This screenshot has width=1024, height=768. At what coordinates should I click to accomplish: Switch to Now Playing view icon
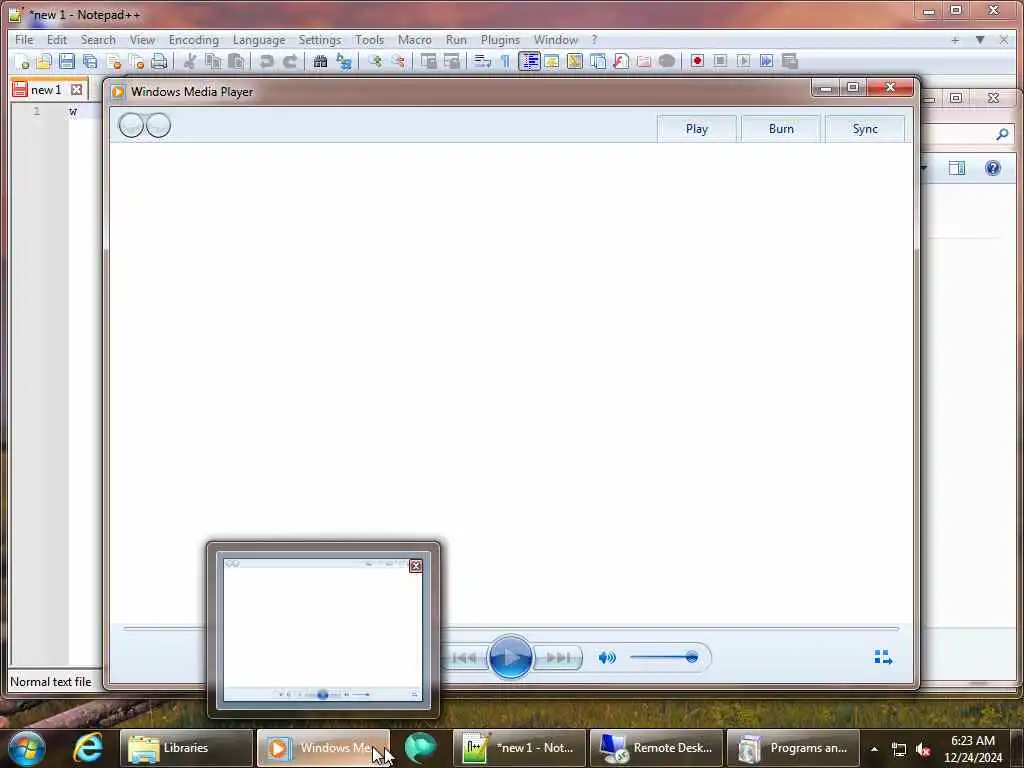[883, 657]
